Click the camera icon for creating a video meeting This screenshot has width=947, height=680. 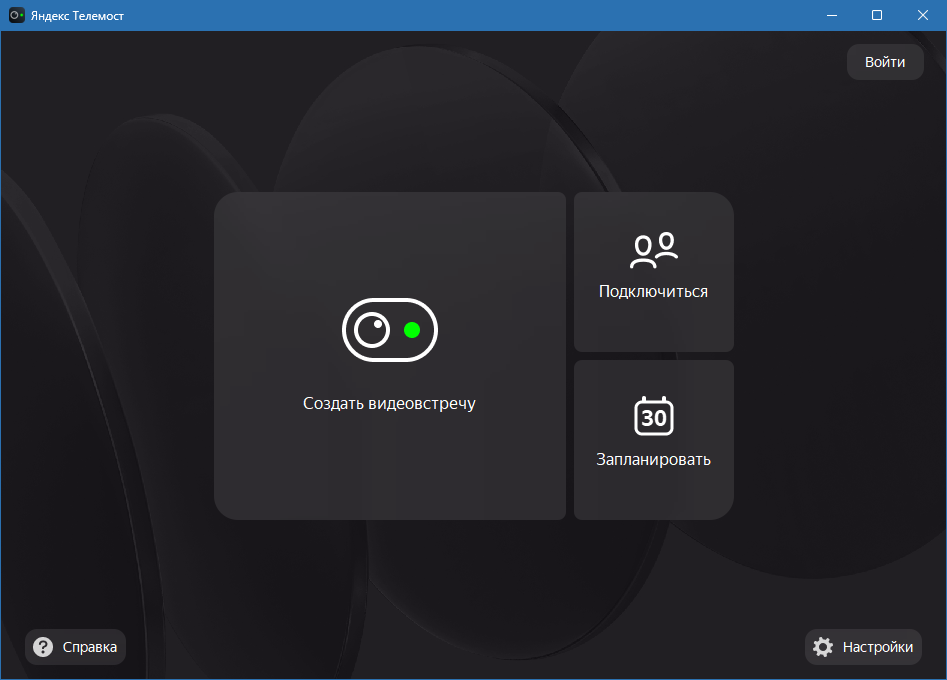pos(390,330)
